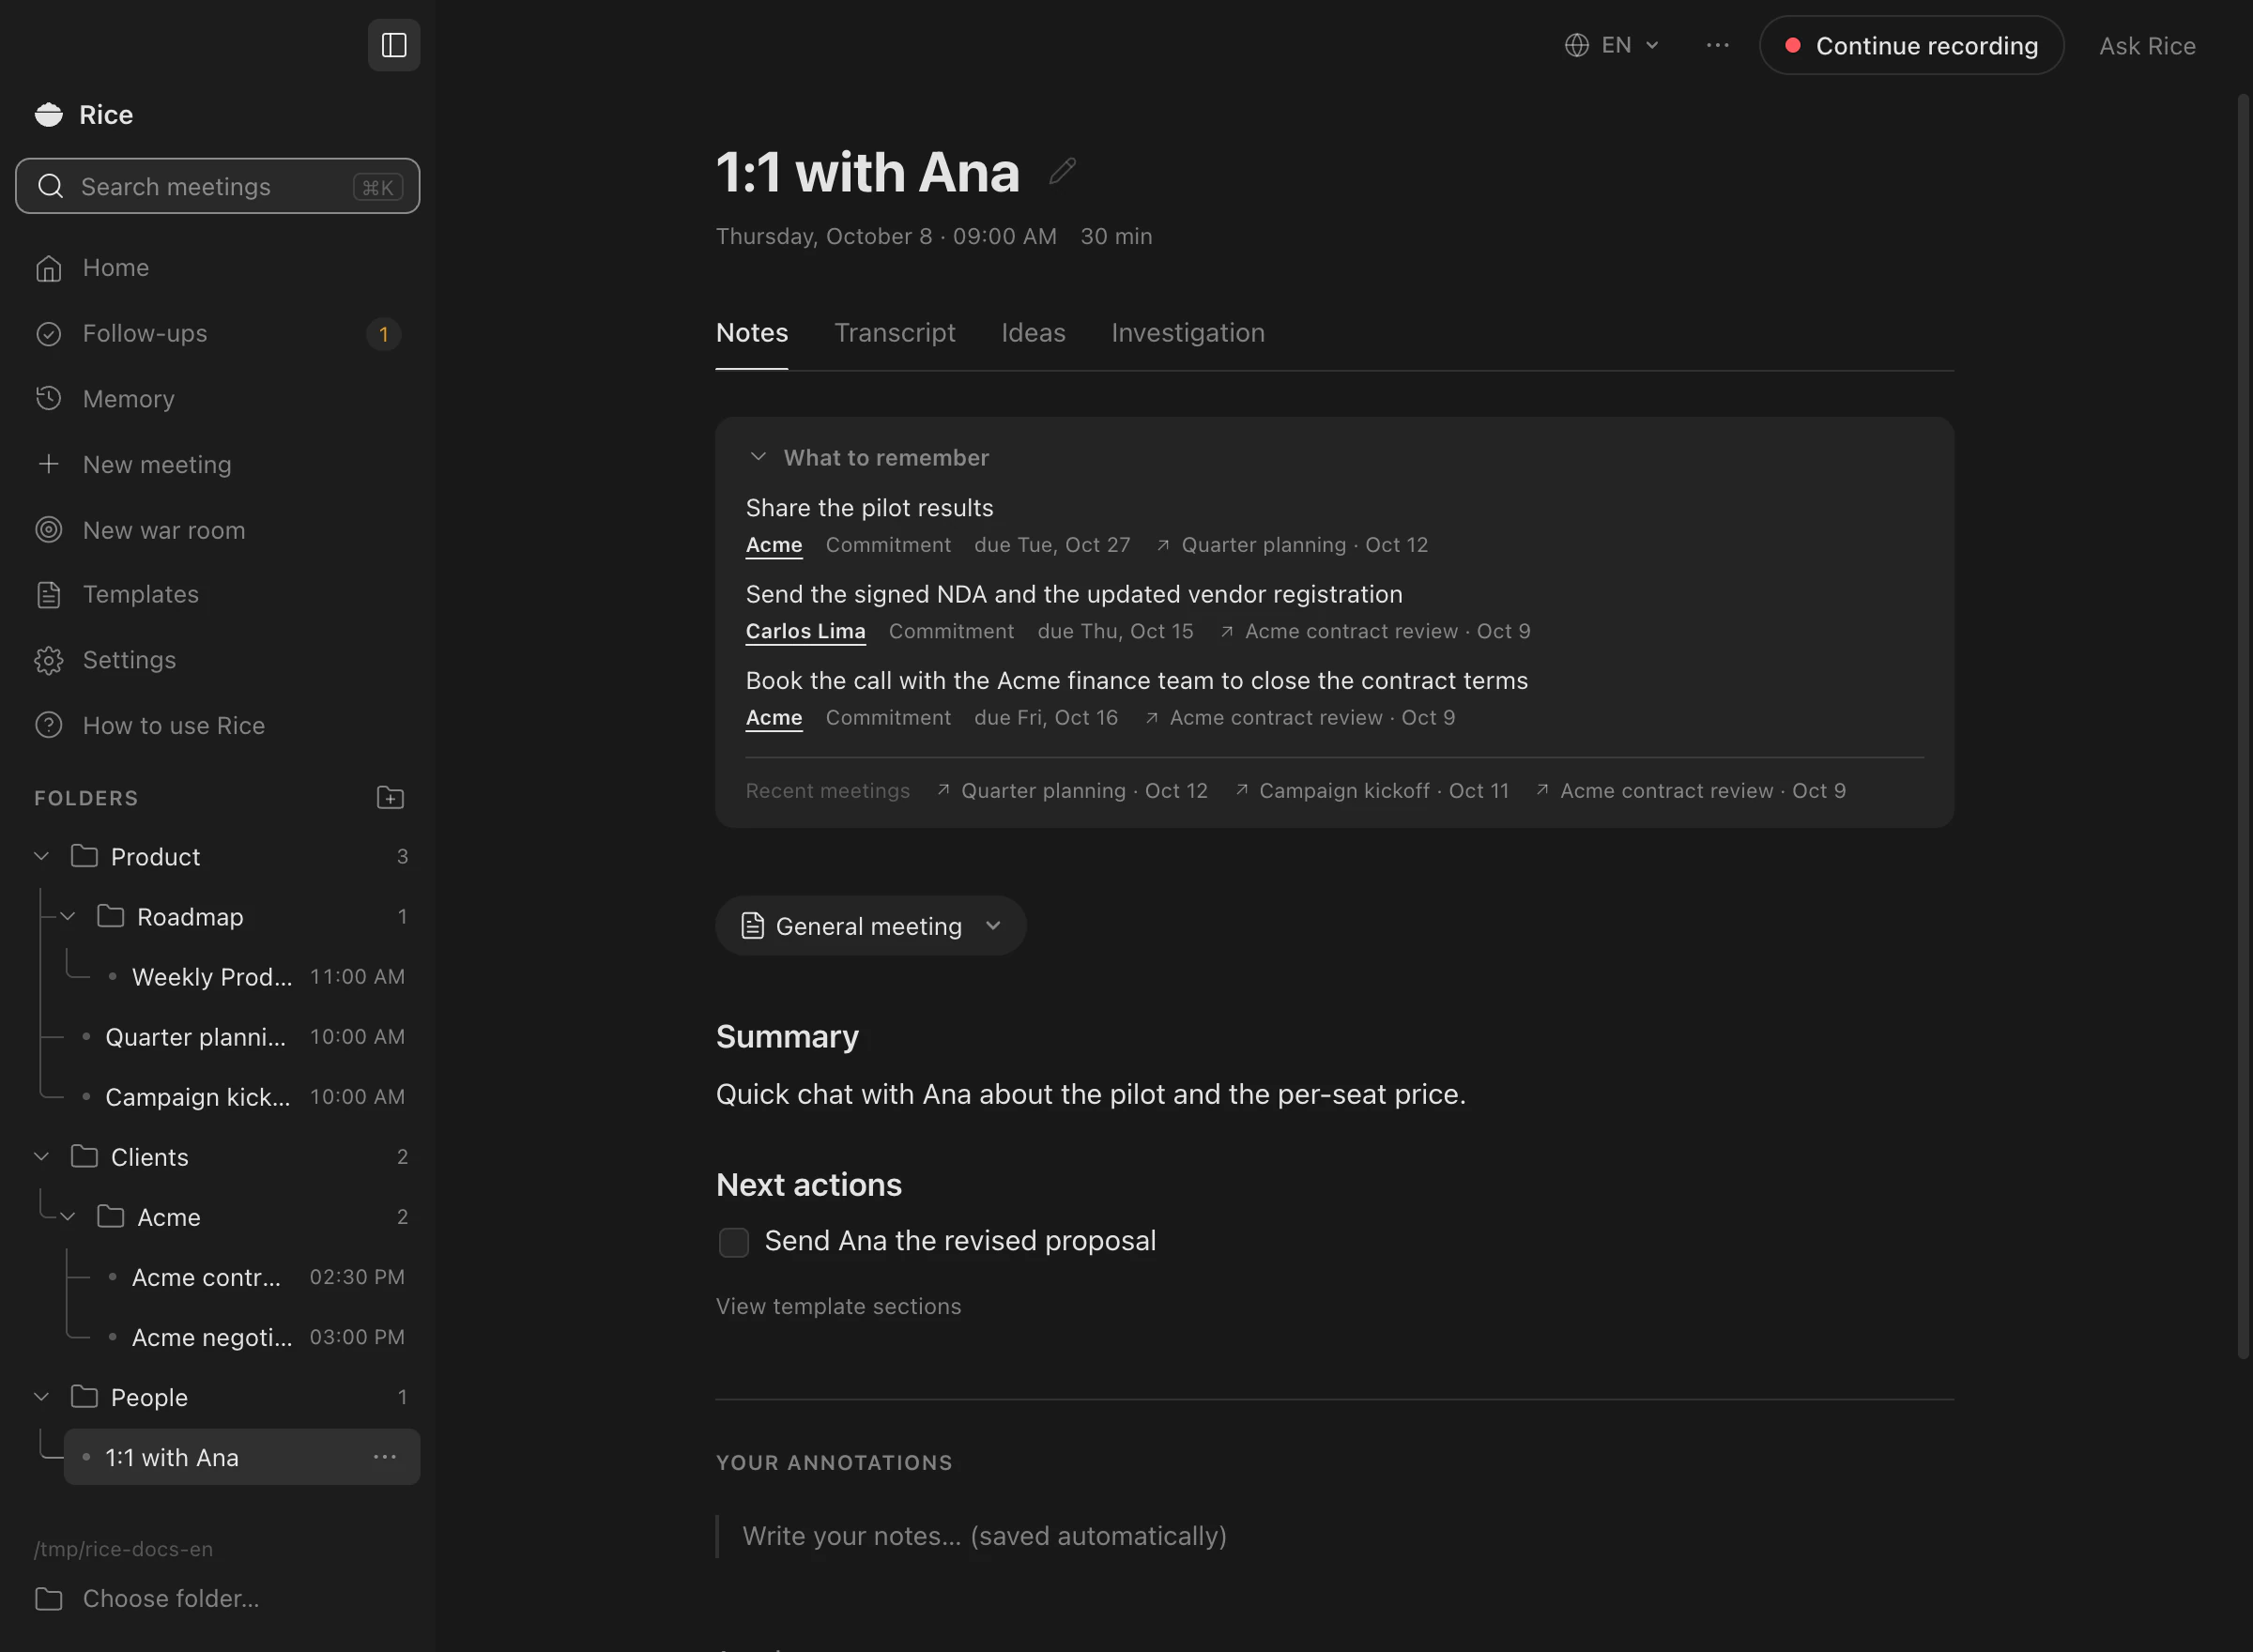The height and width of the screenshot is (1652, 2253).
Task: Switch to the Transcript tab
Action: pos(895,333)
